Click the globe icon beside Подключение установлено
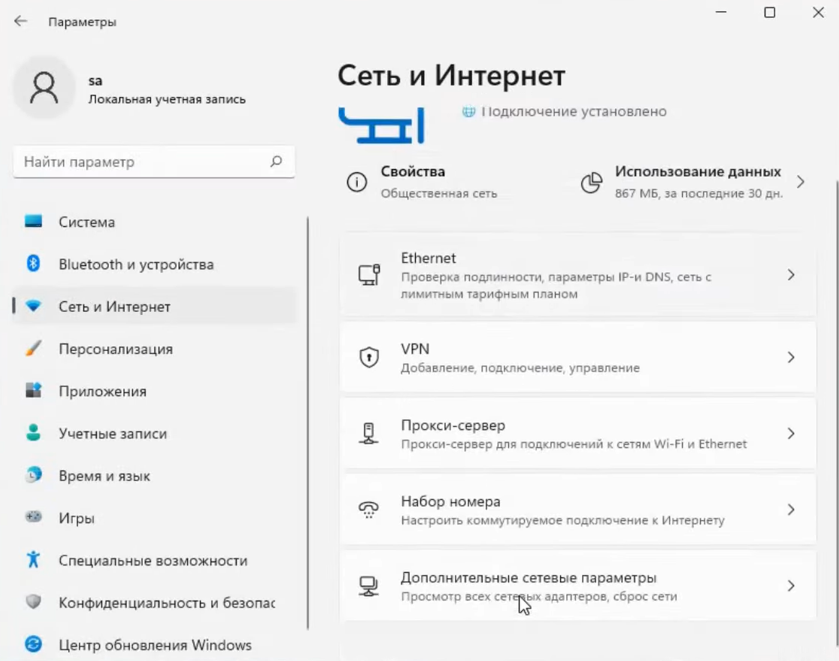 pos(469,111)
